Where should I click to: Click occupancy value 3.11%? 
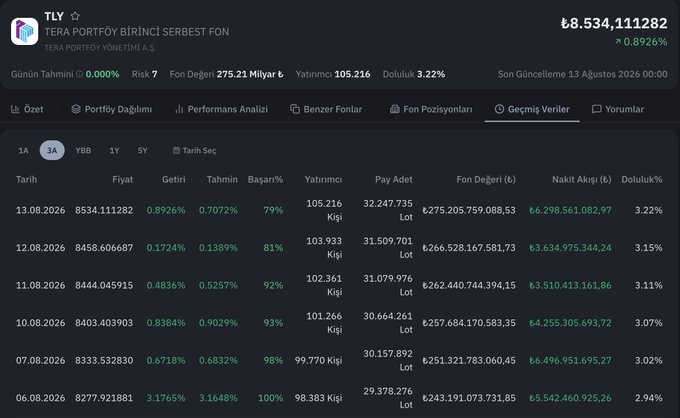point(649,285)
